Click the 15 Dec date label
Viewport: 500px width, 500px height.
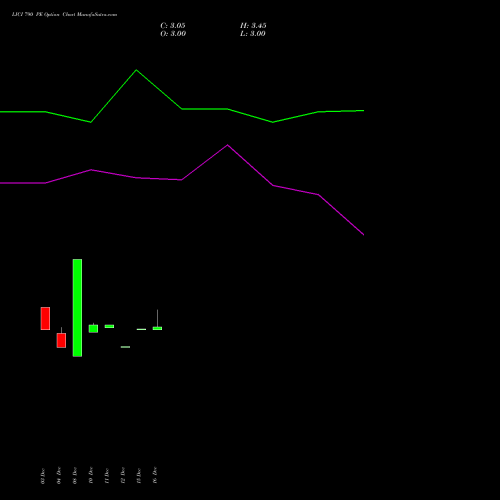point(139,476)
